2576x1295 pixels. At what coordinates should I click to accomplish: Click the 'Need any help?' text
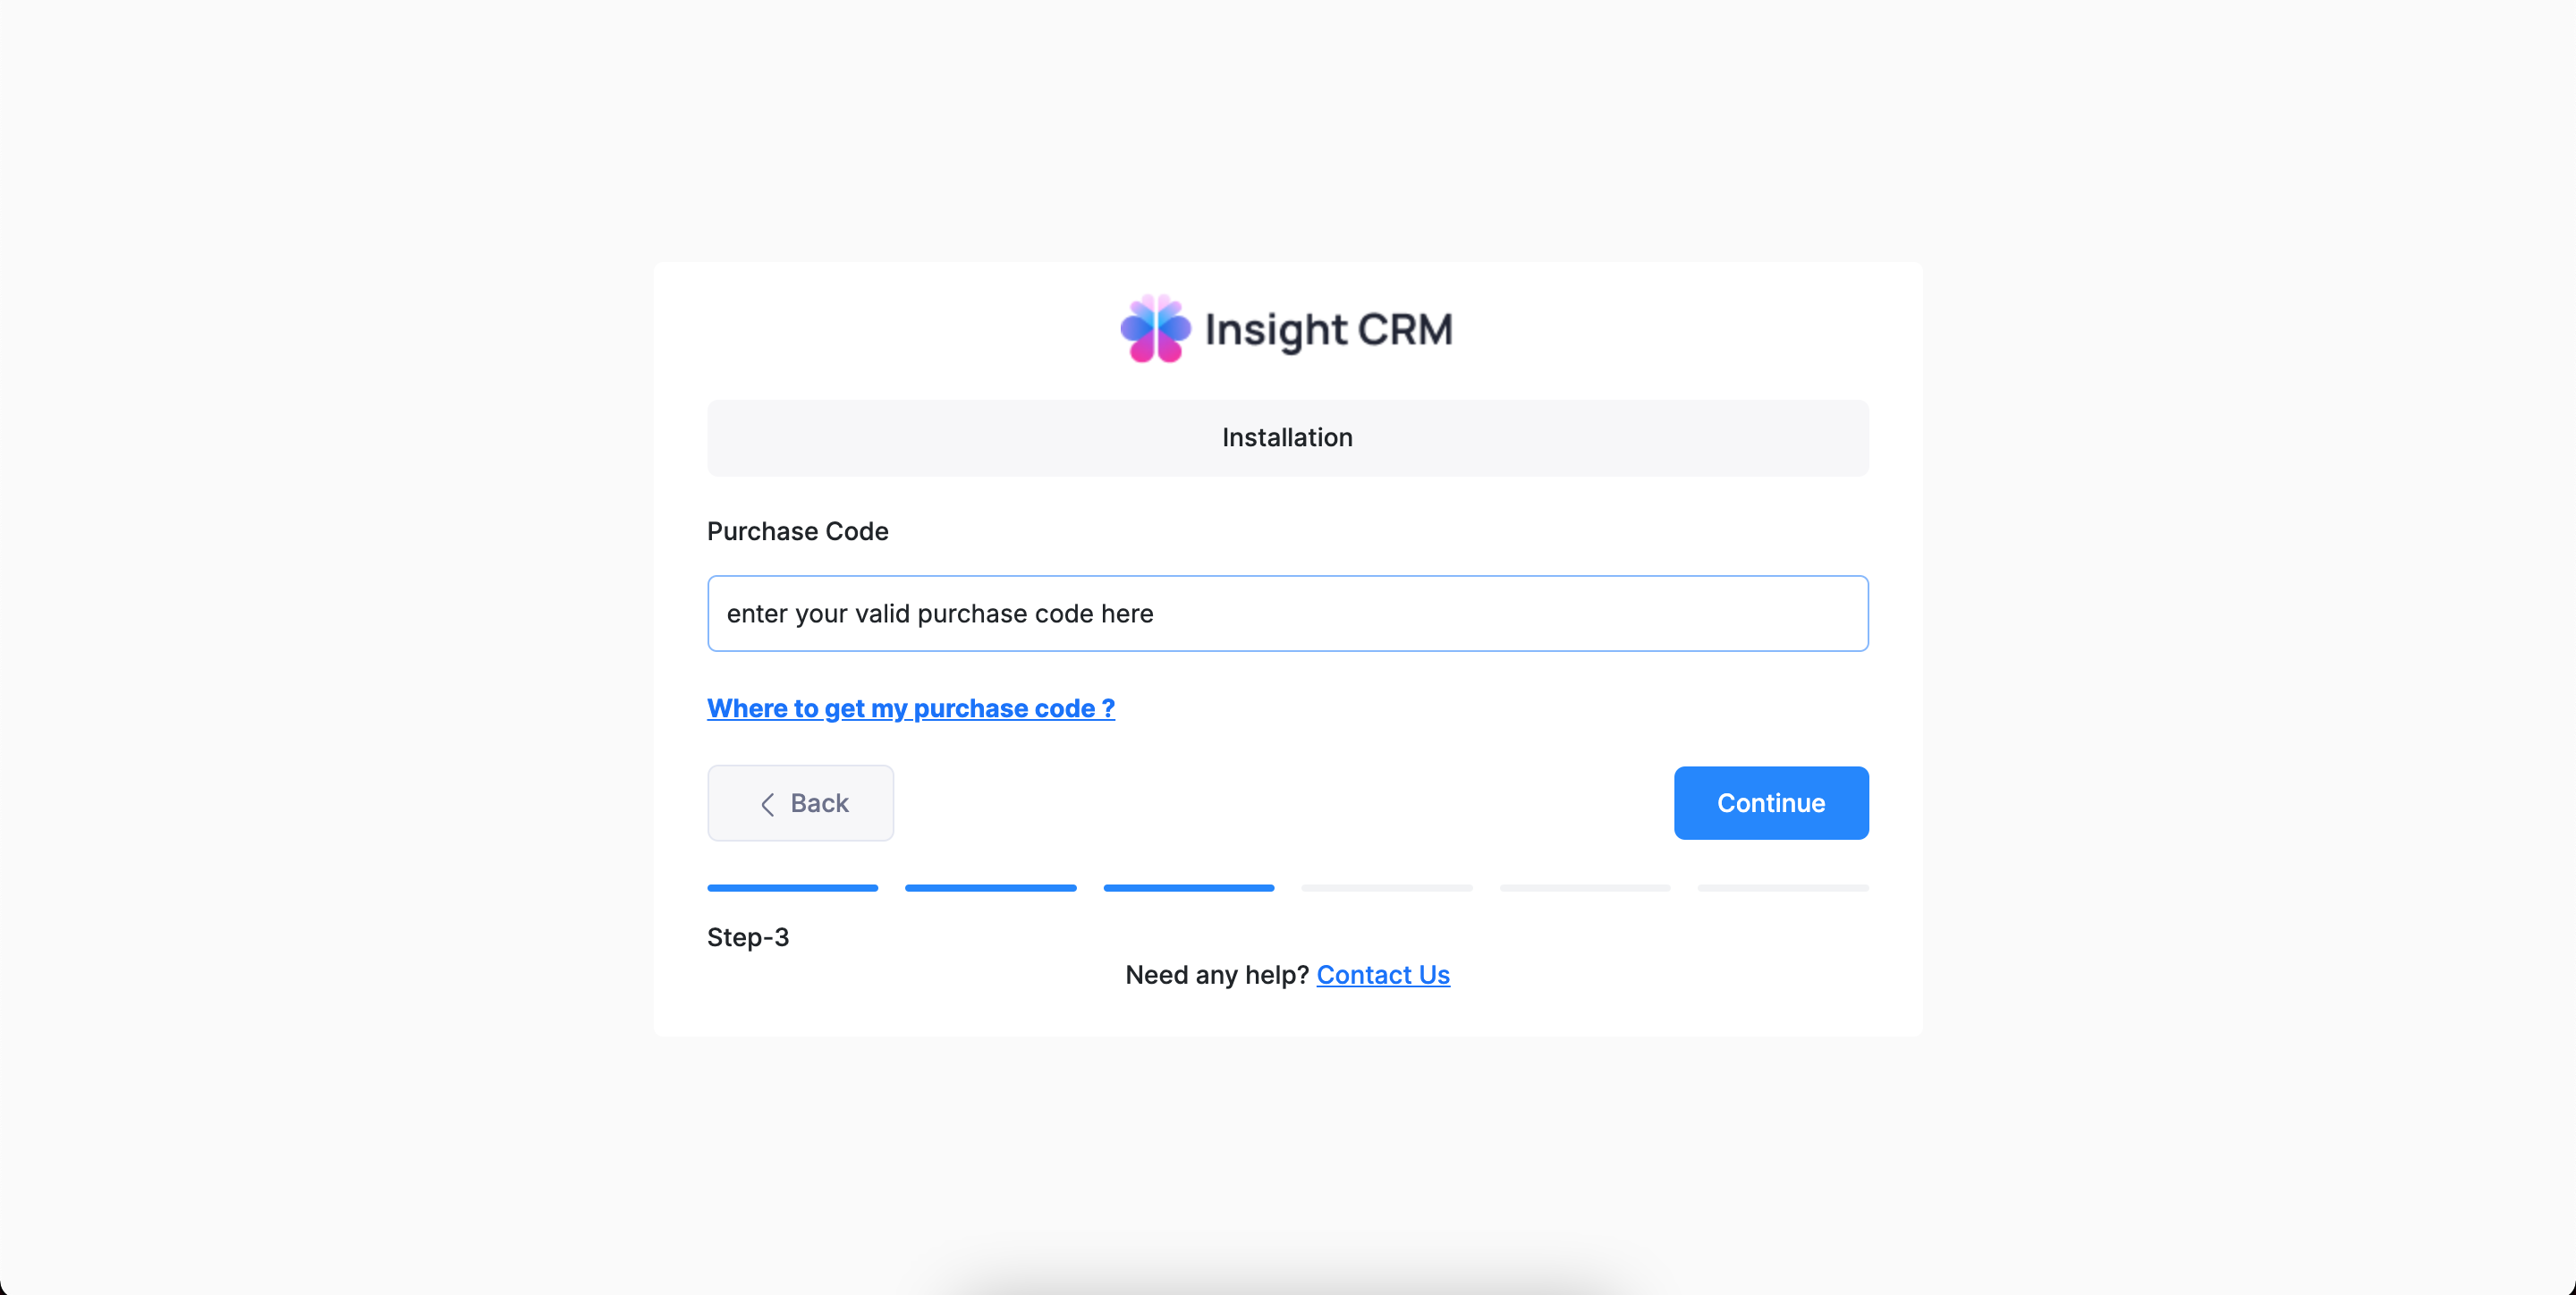pos(1216,975)
